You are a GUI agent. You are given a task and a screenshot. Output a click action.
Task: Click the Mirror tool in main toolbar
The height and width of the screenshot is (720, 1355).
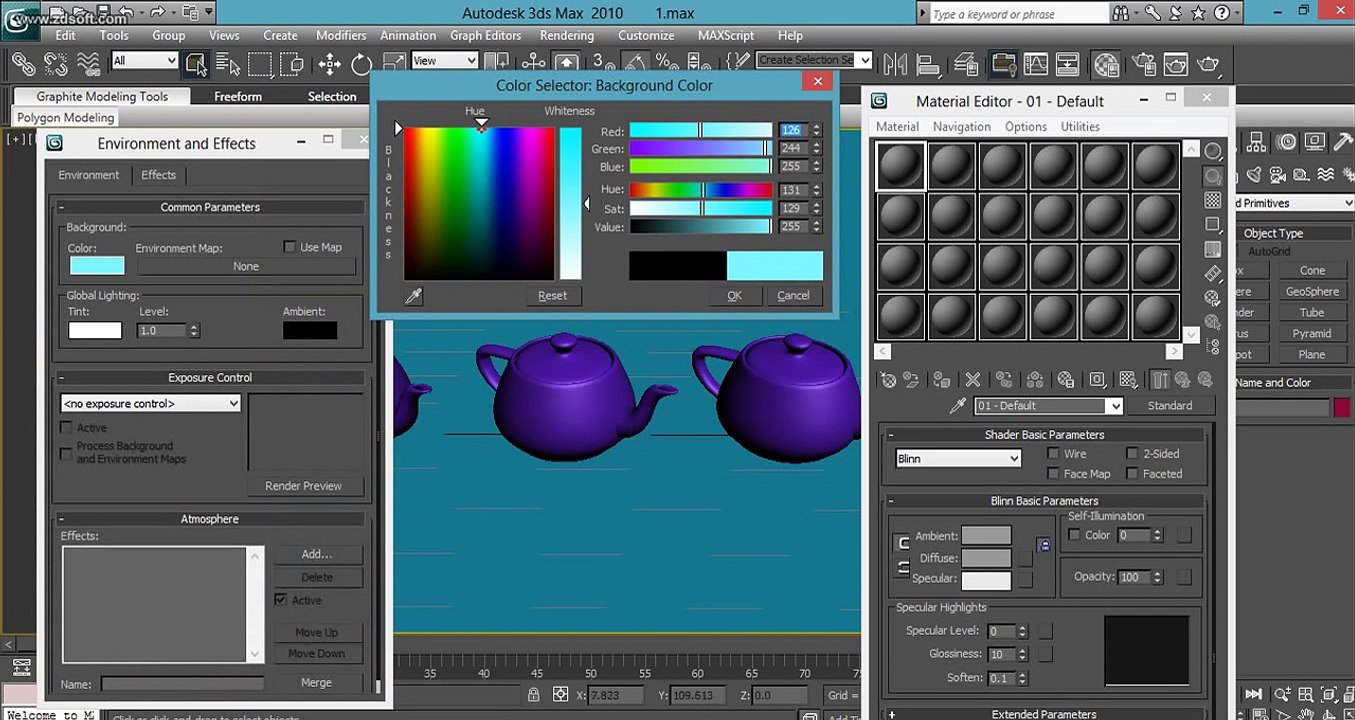click(895, 64)
